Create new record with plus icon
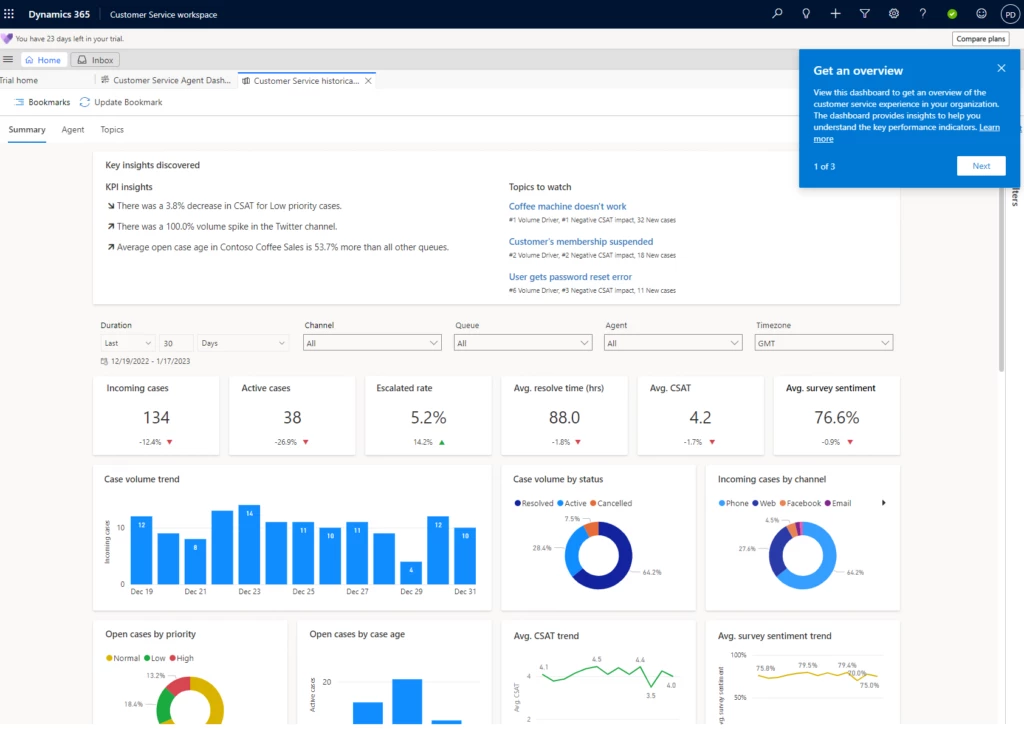Image resolution: width=1024 pixels, height=729 pixels. pyautogui.click(x=834, y=14)
